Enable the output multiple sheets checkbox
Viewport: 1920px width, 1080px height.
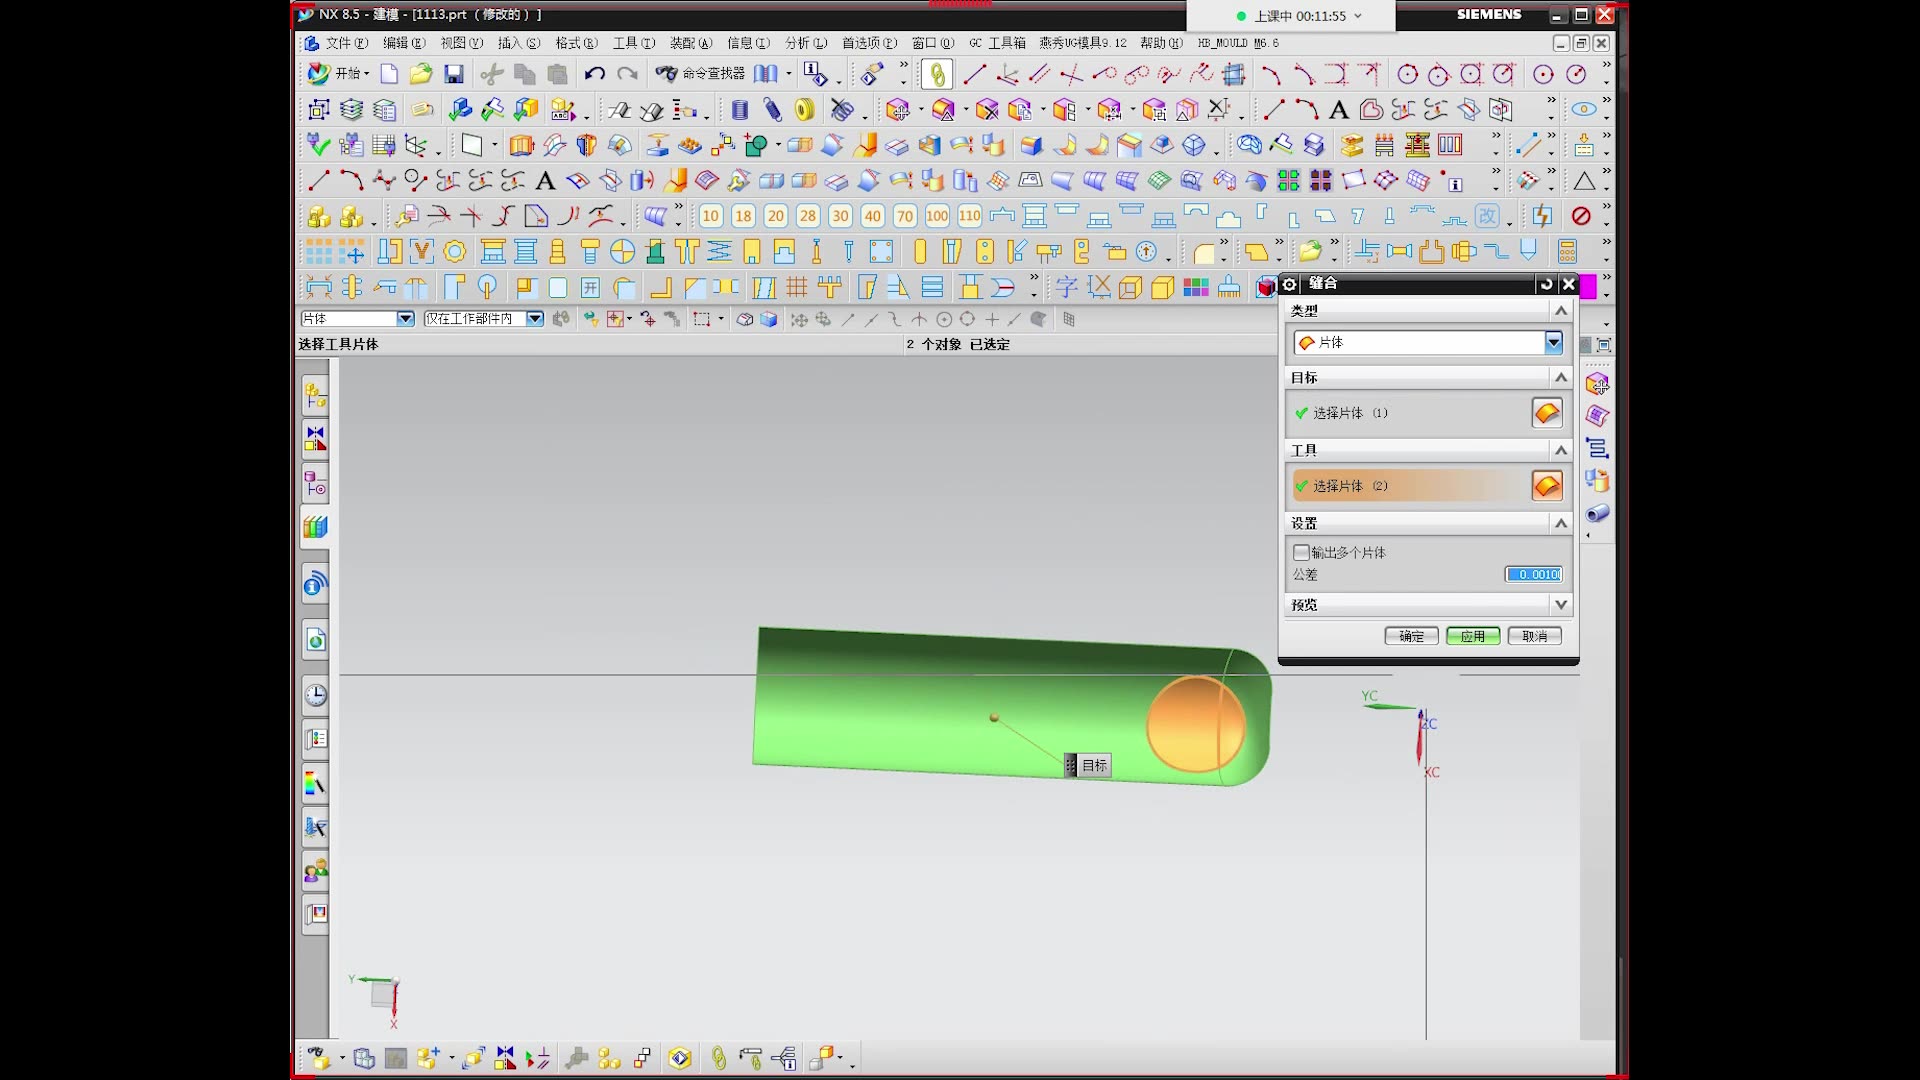(1301, 552)
